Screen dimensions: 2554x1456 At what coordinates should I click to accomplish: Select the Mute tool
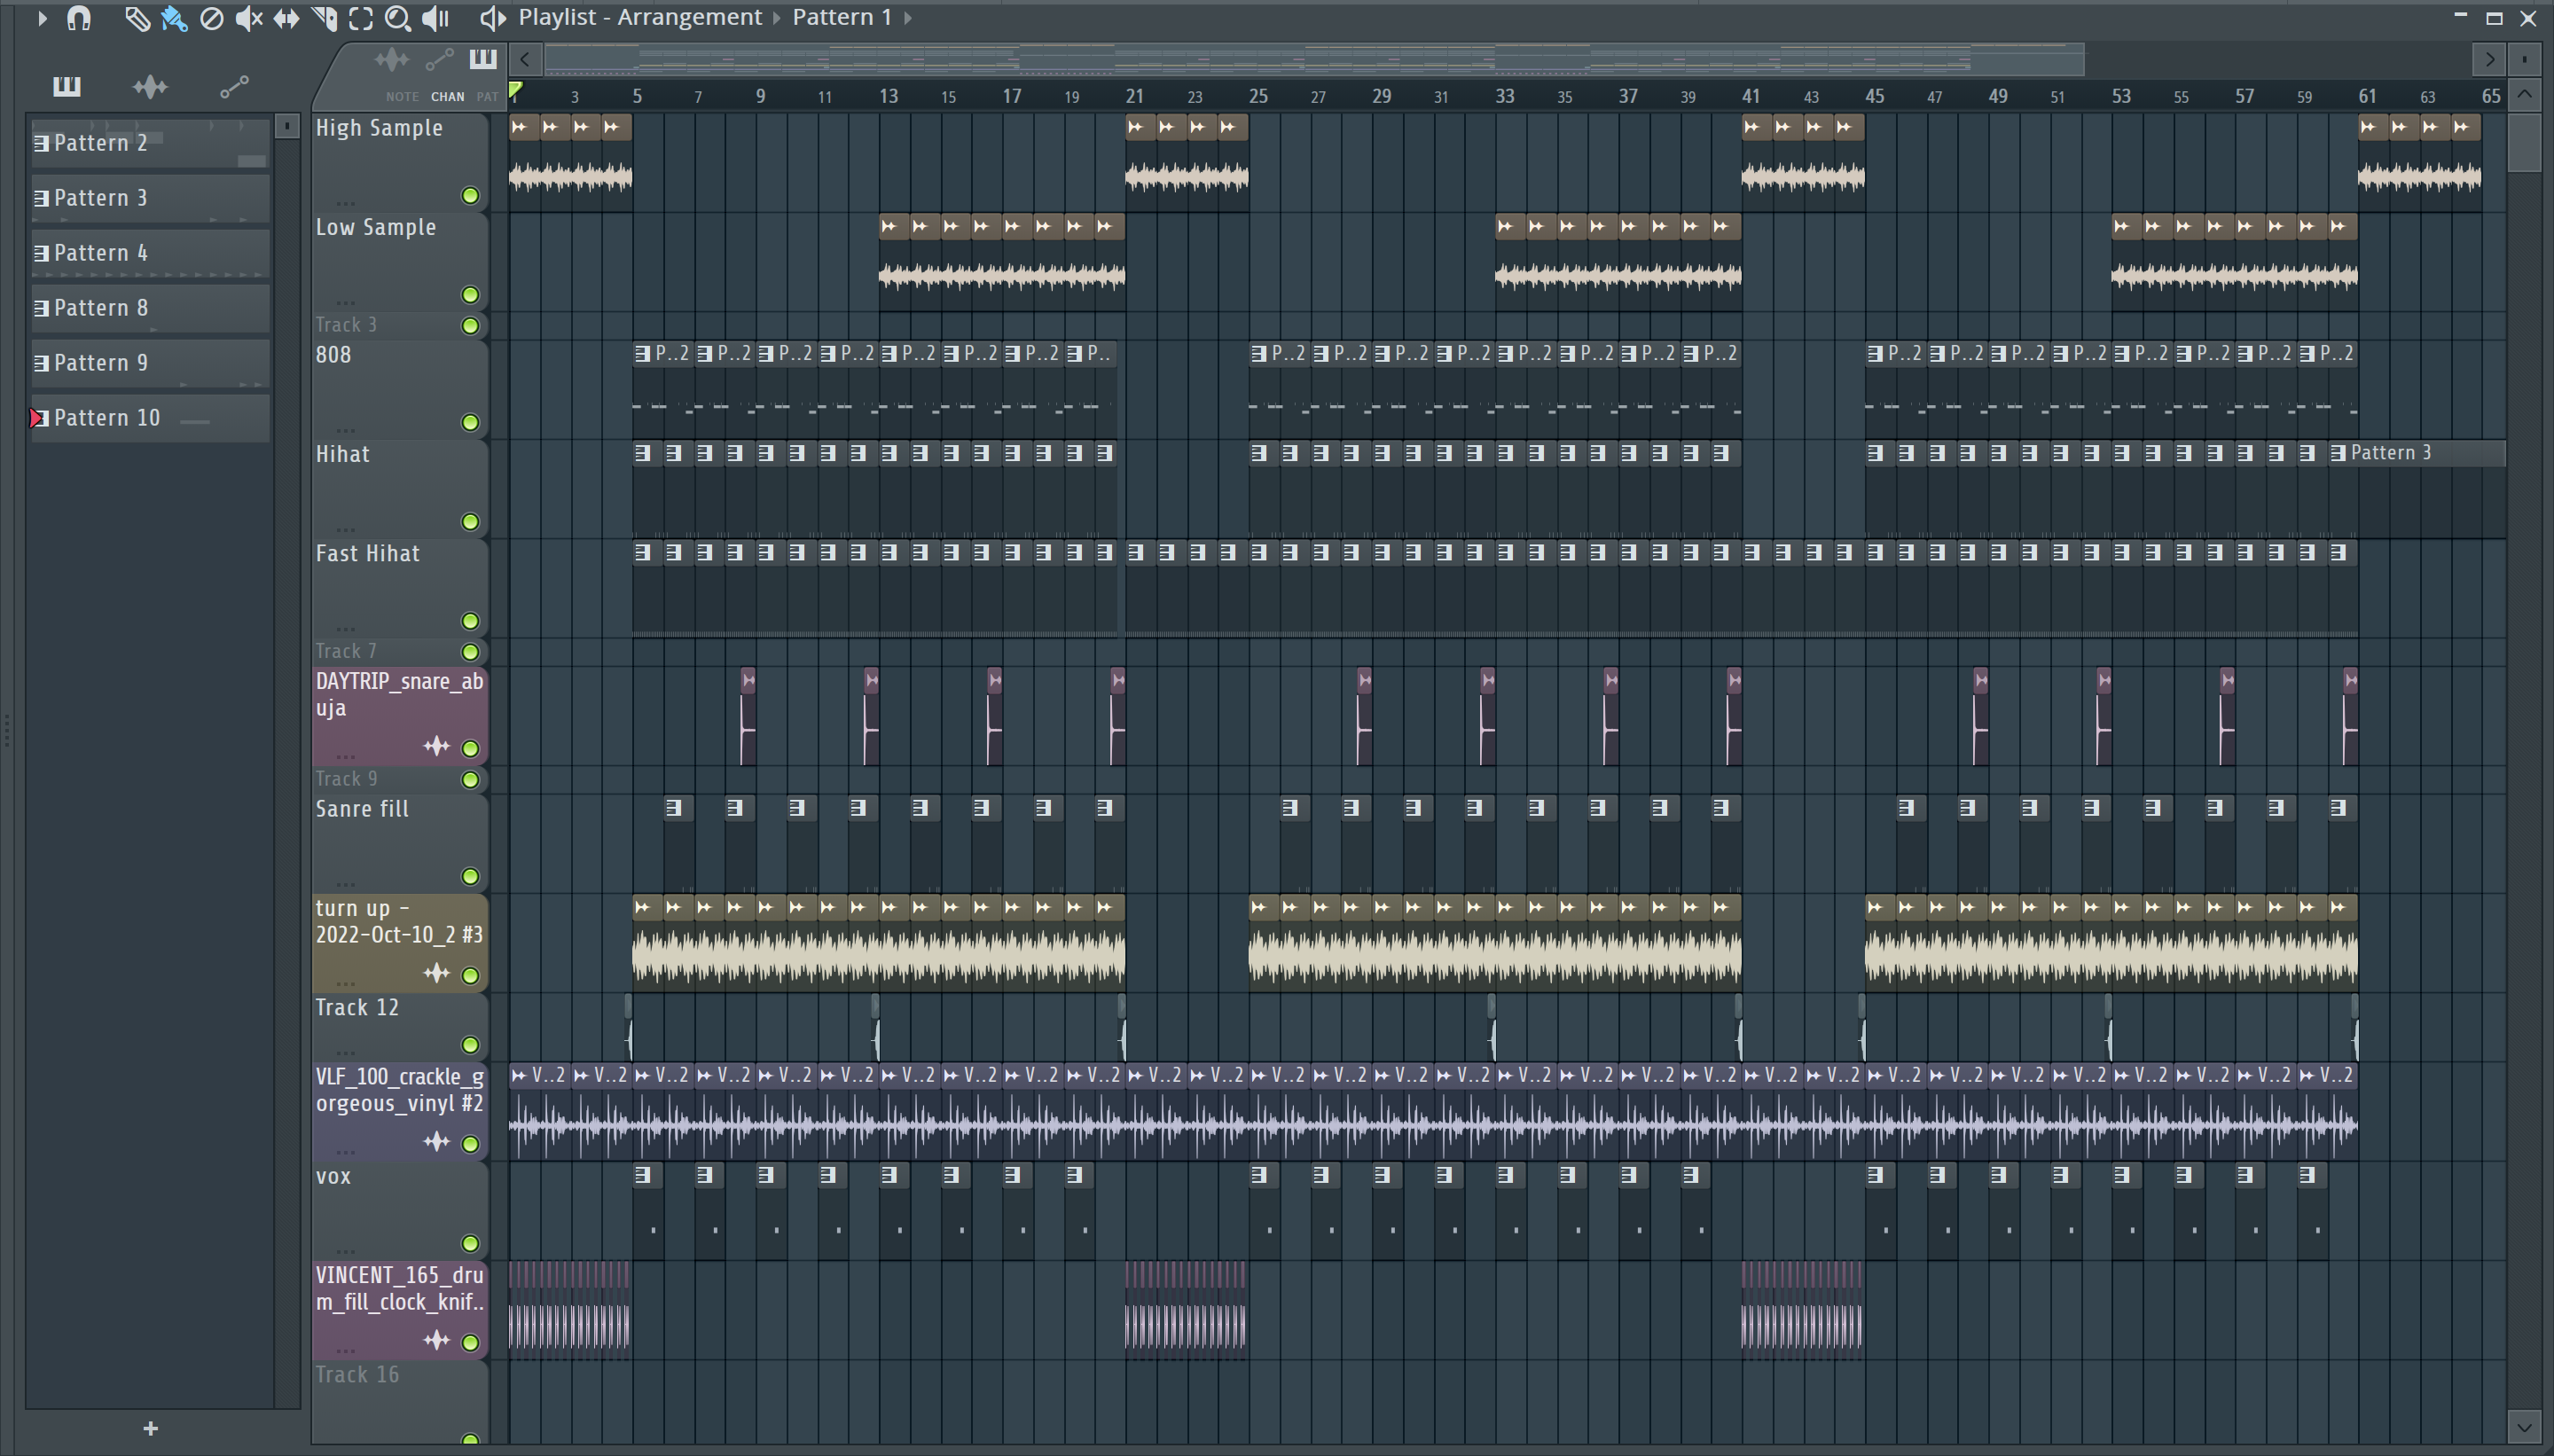[x=248, y=18]
